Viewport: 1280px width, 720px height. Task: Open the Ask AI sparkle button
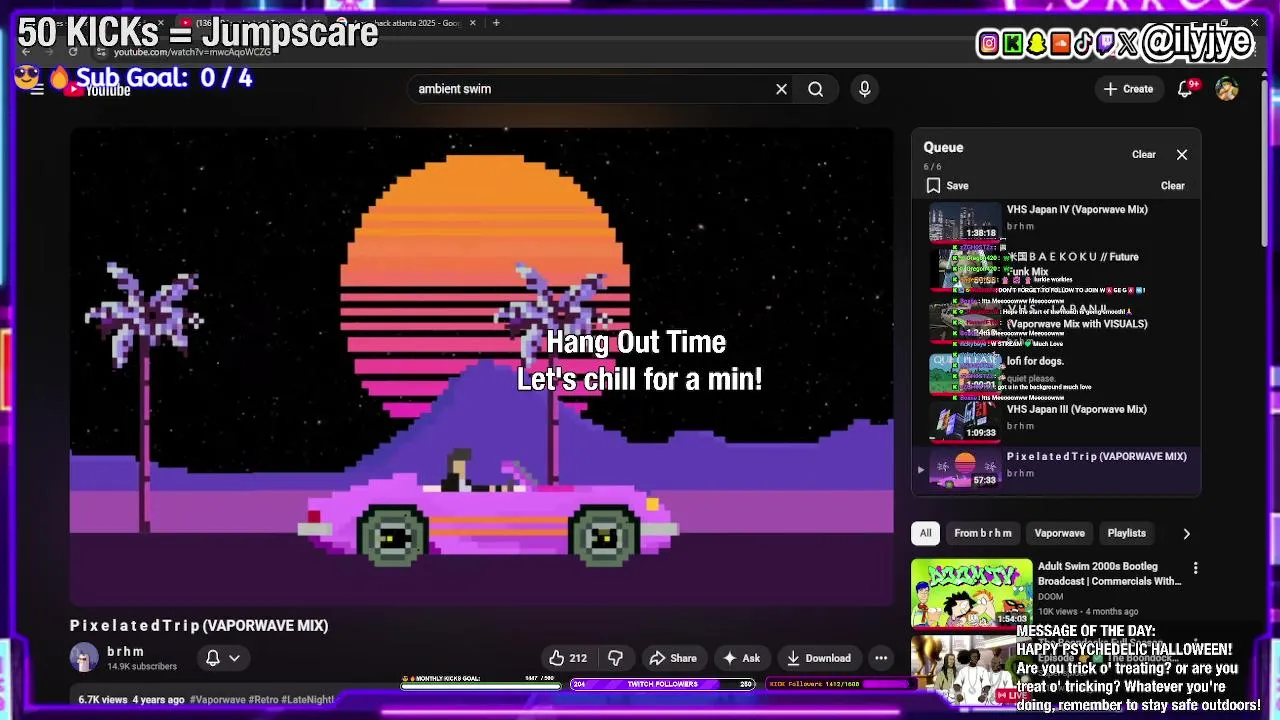tap(741, 658)
